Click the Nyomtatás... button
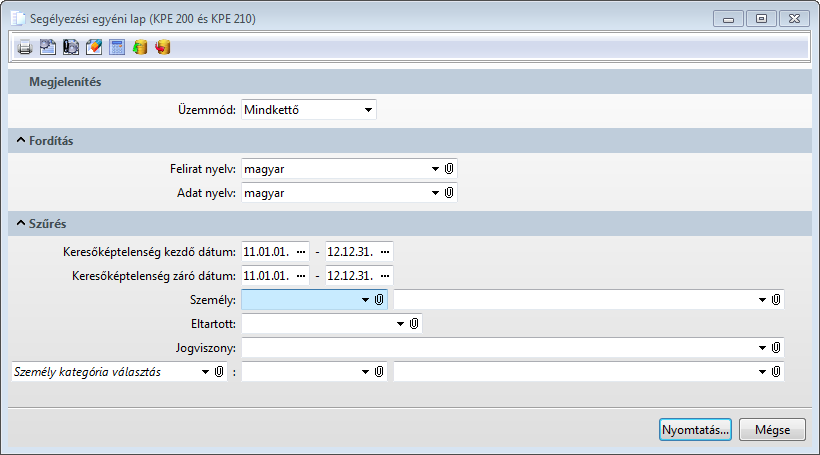The height and width of the screenshot is (455, 820). [x=695, y=430]
